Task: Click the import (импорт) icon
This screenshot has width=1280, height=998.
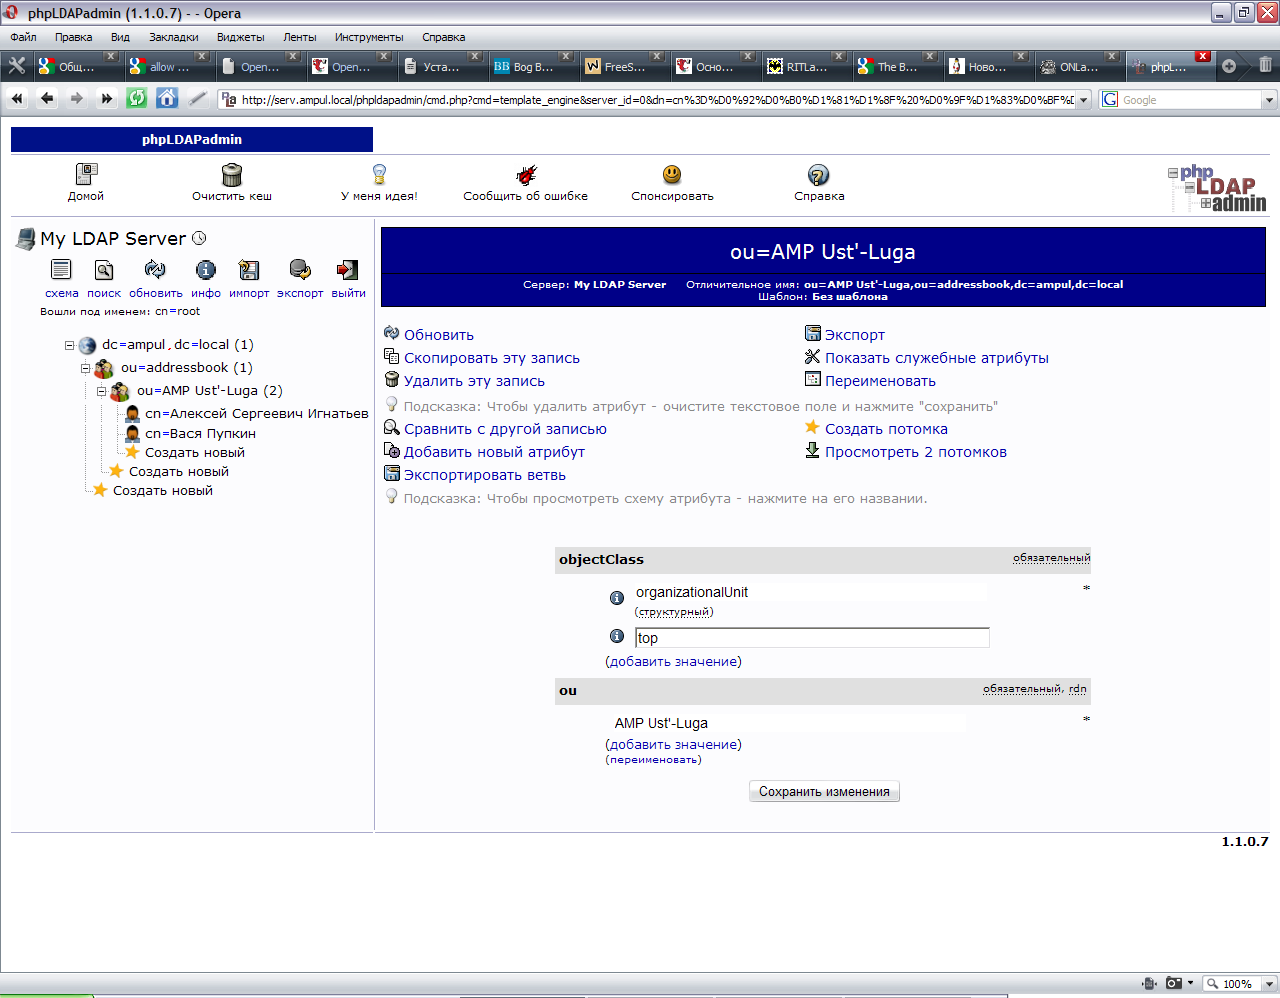Action: [x=249, y=270]
